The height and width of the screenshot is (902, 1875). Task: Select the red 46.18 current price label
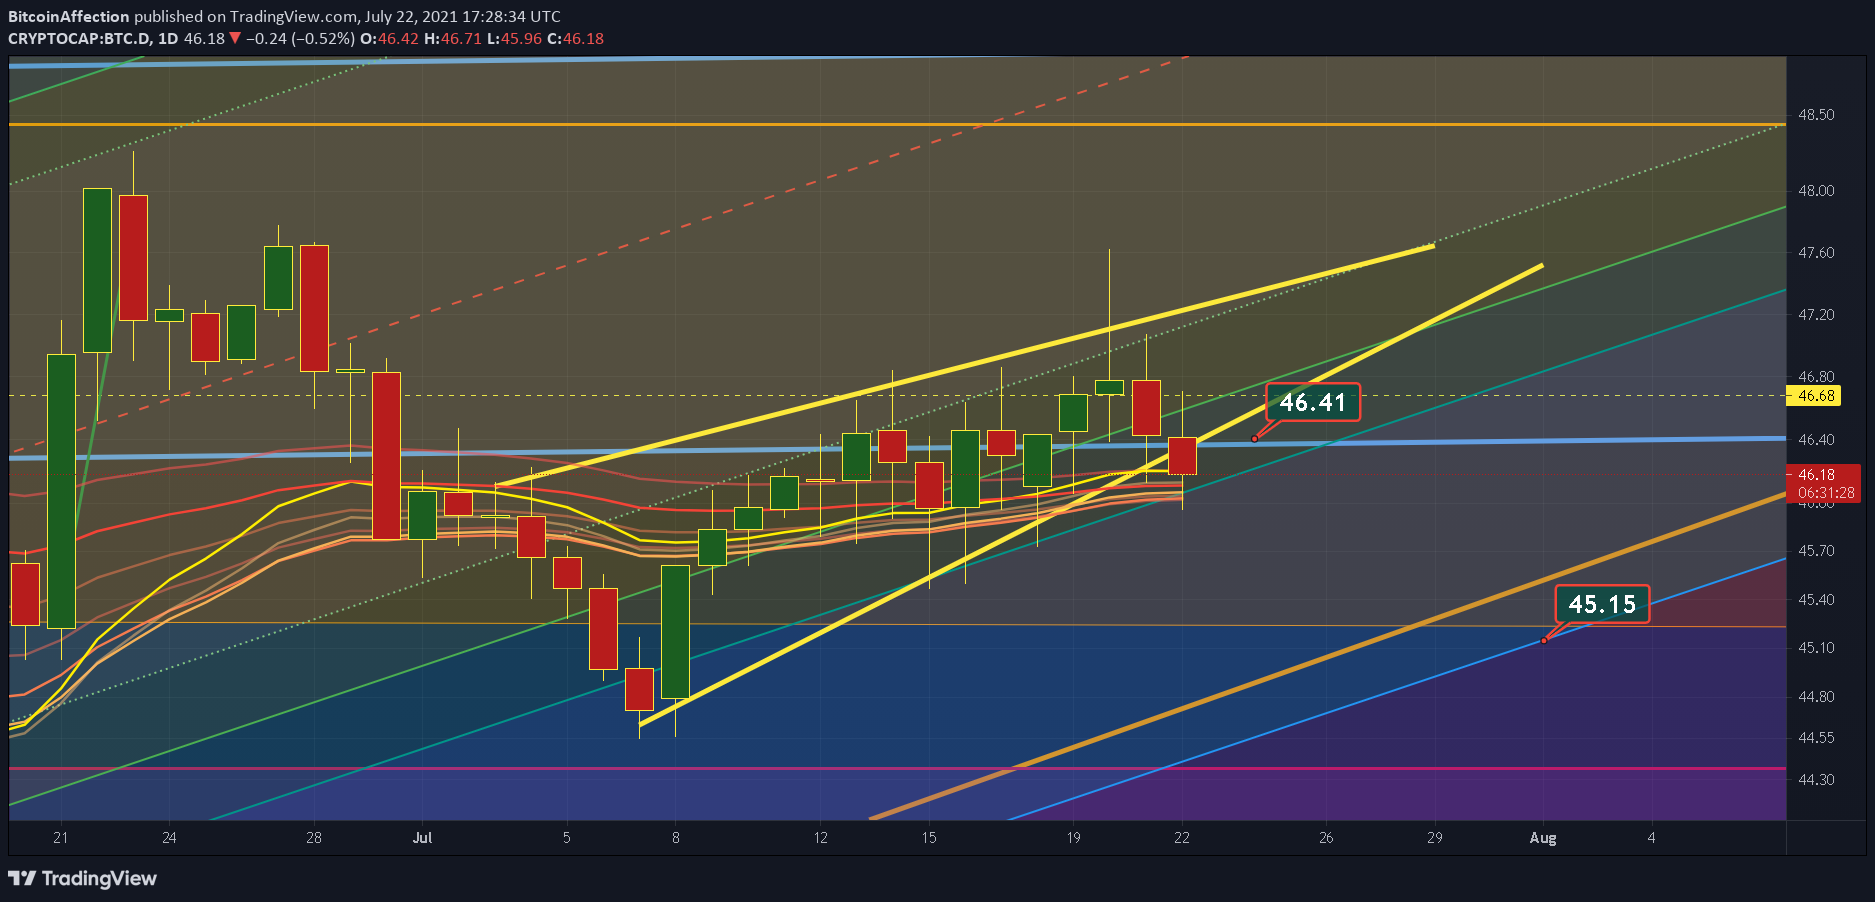[1816, 474]
